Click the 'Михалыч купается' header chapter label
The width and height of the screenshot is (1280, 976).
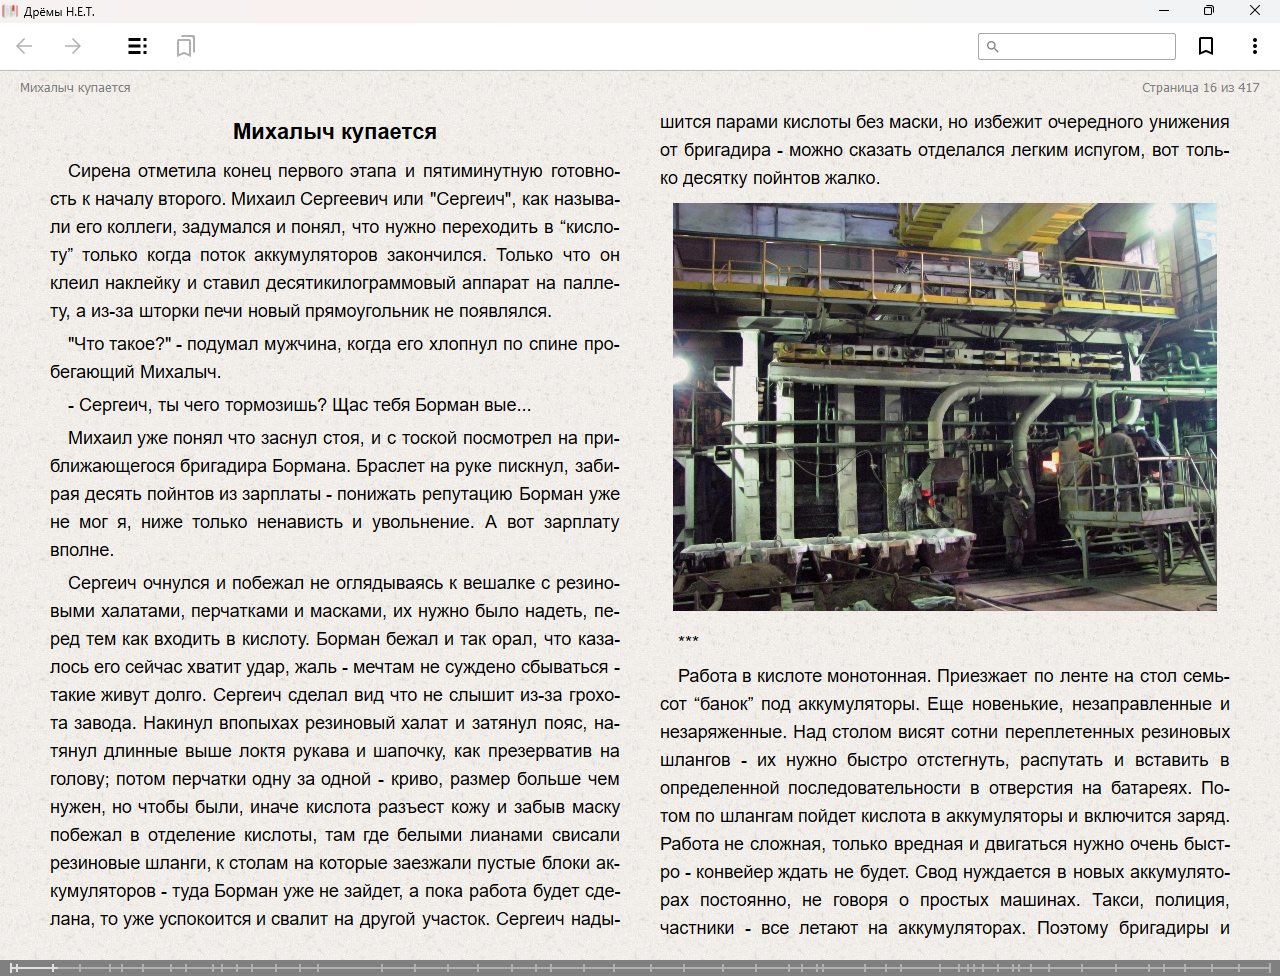[75, 88]
